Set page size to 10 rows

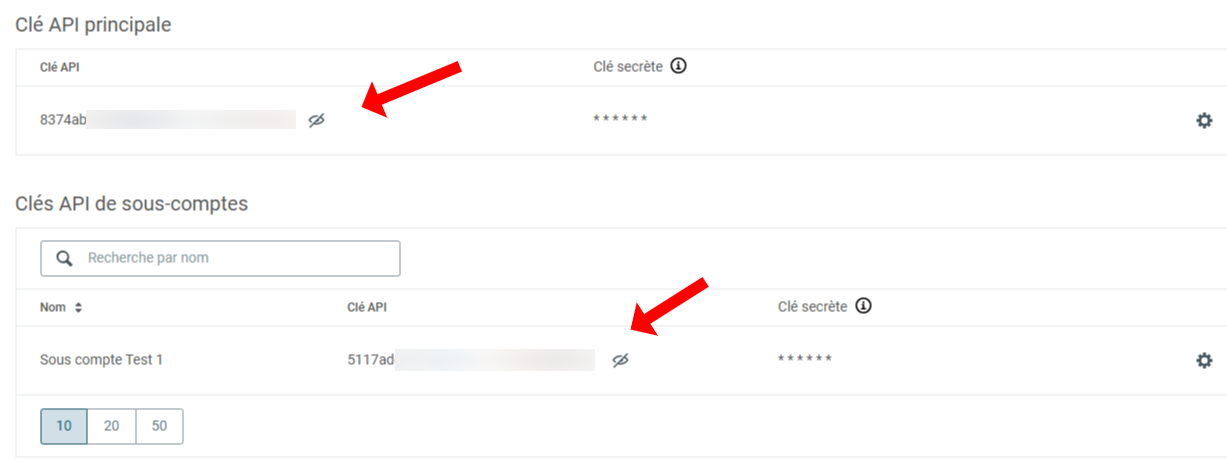[64, 426]
